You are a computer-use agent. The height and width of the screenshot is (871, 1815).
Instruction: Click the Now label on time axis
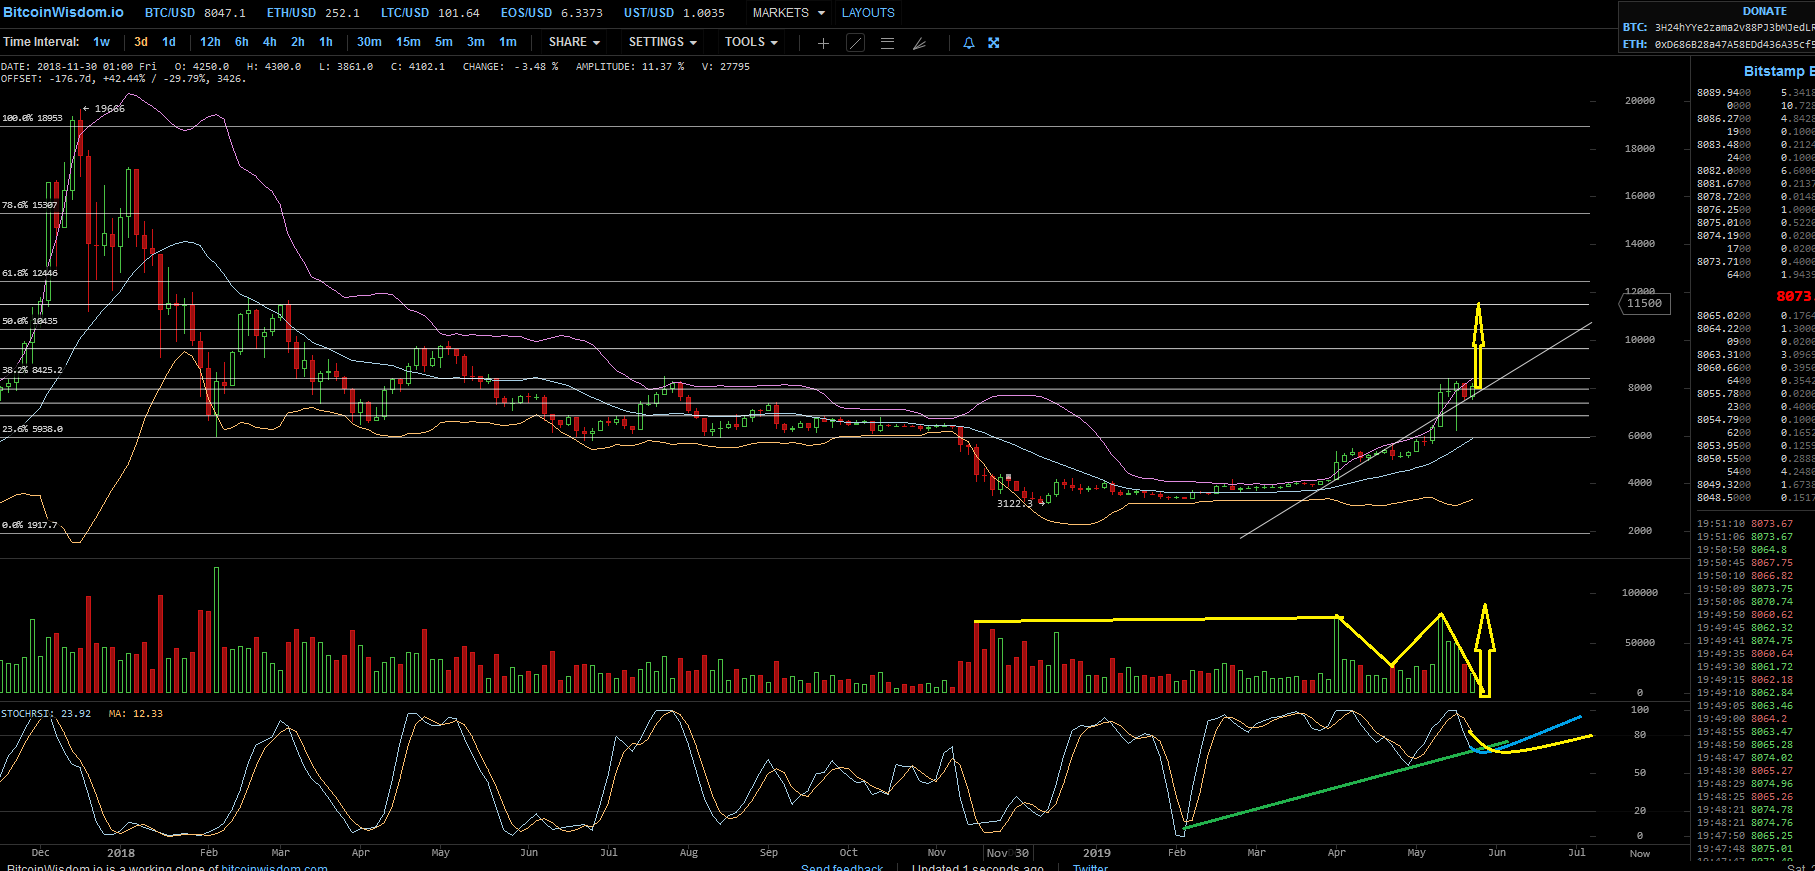[1640, 853]
